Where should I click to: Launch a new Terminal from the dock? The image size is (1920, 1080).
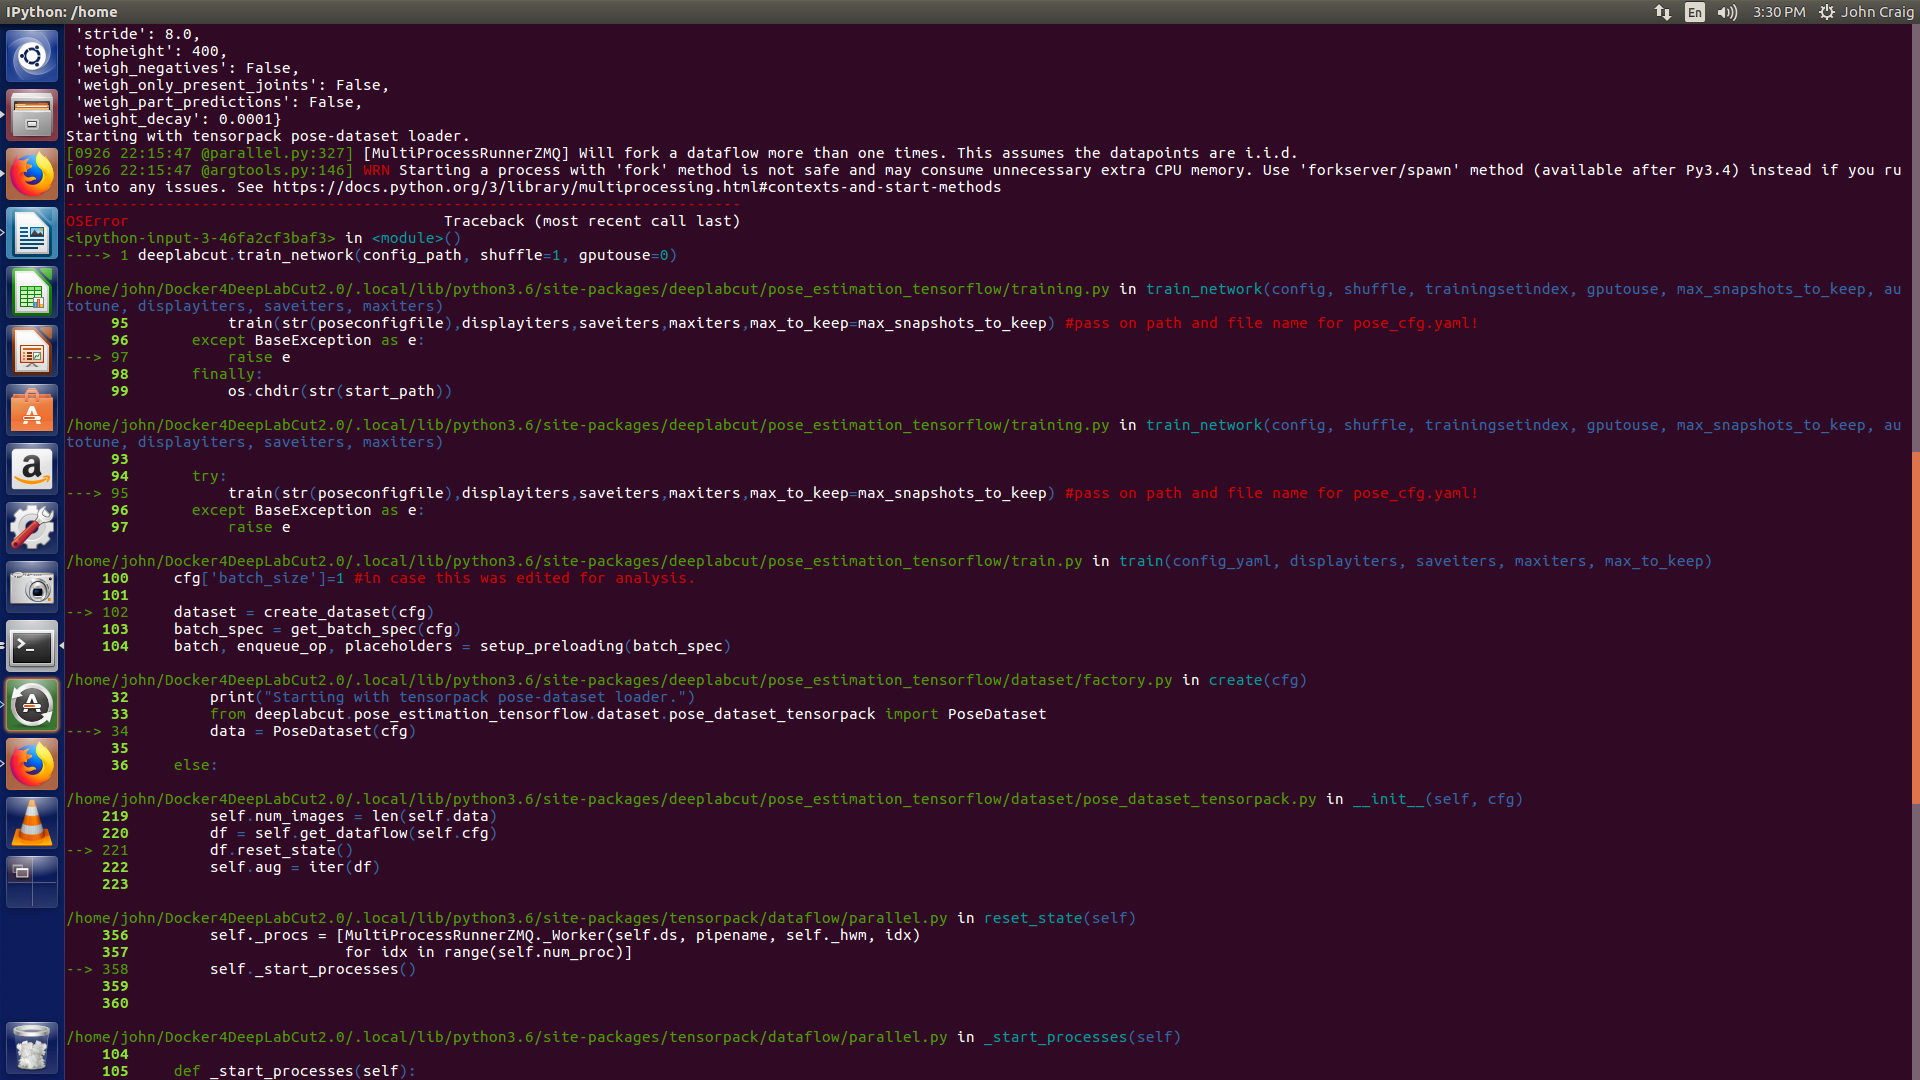(x=33, y=646)
